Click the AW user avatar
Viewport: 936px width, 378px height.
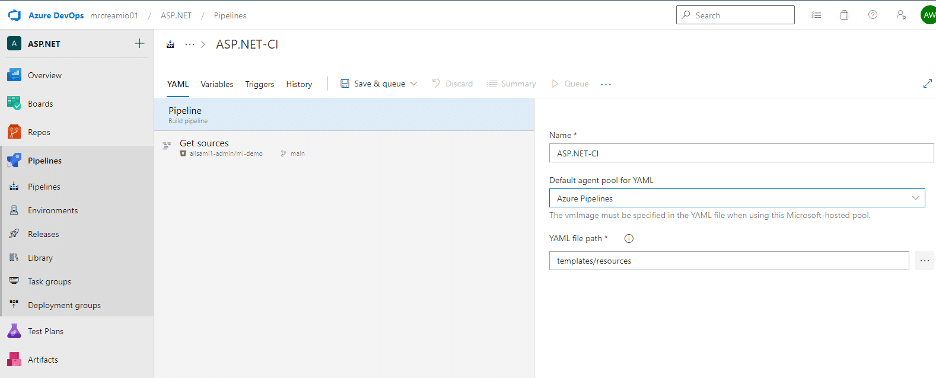(929, 16)
